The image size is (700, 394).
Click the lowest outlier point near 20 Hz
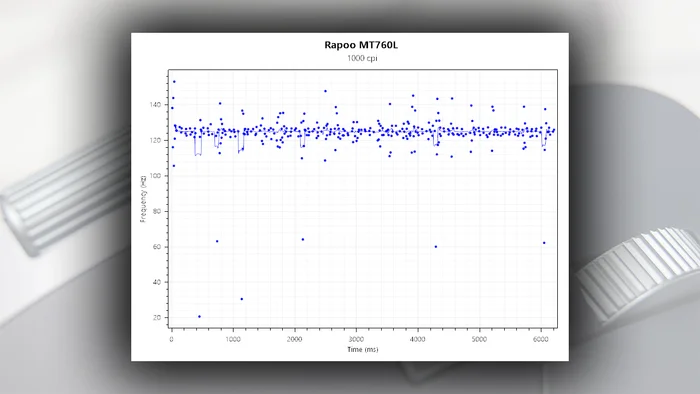coord(199,316)
